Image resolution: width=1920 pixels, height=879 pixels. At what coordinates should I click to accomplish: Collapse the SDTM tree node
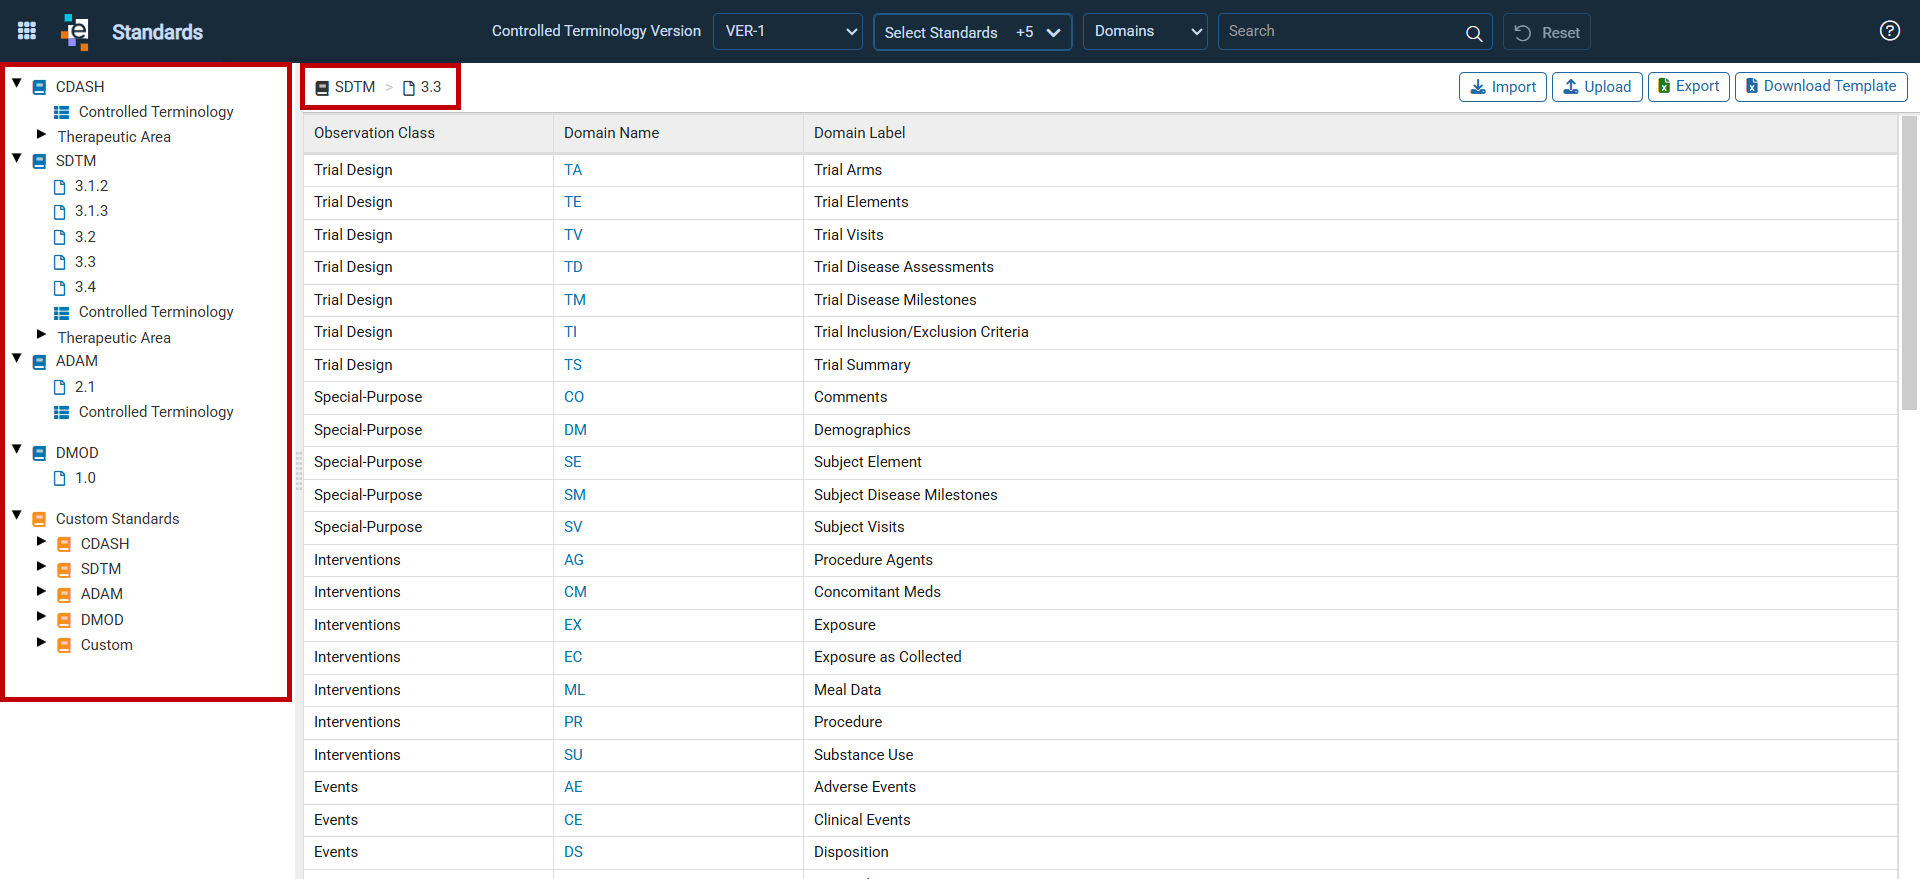point(17,158)
